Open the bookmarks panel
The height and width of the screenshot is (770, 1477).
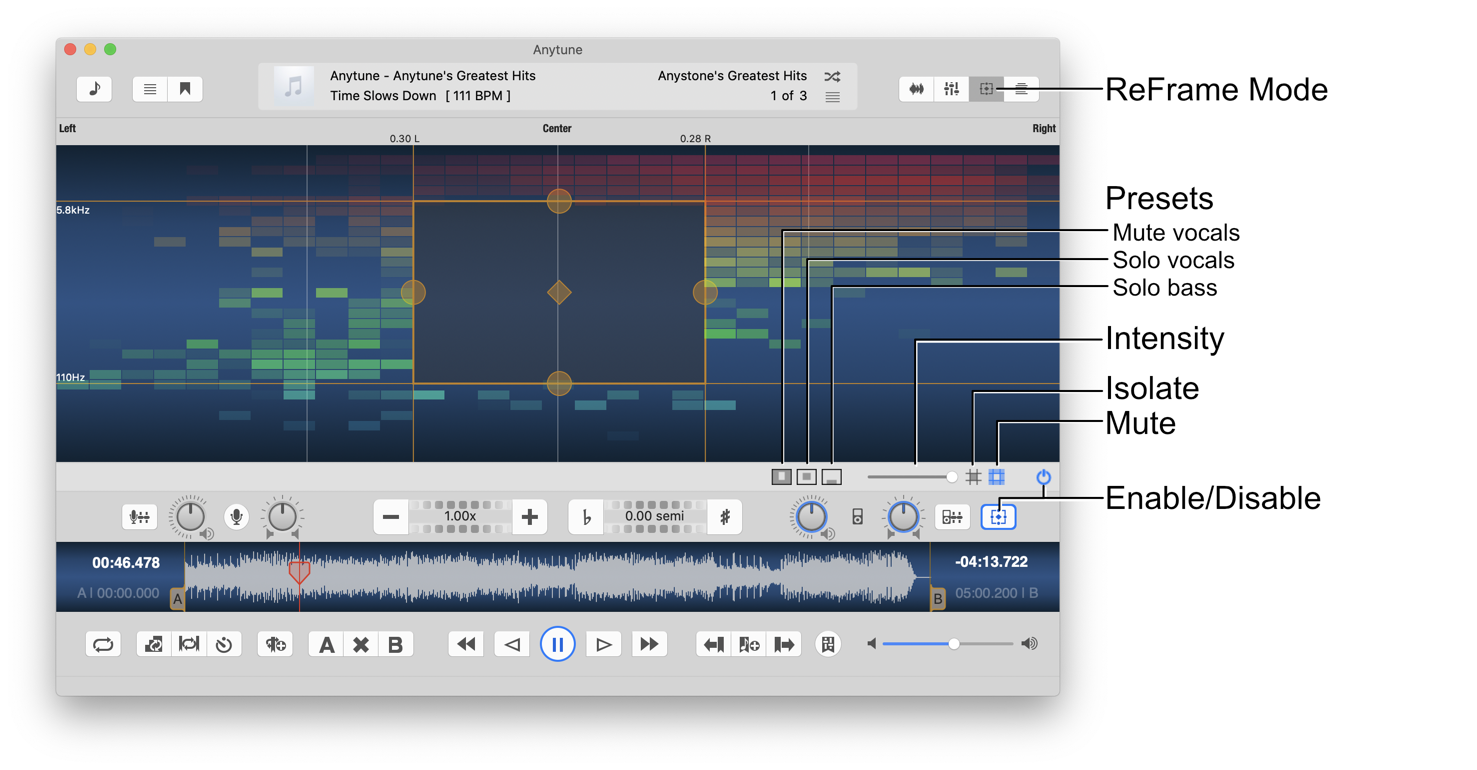point(185,89)
